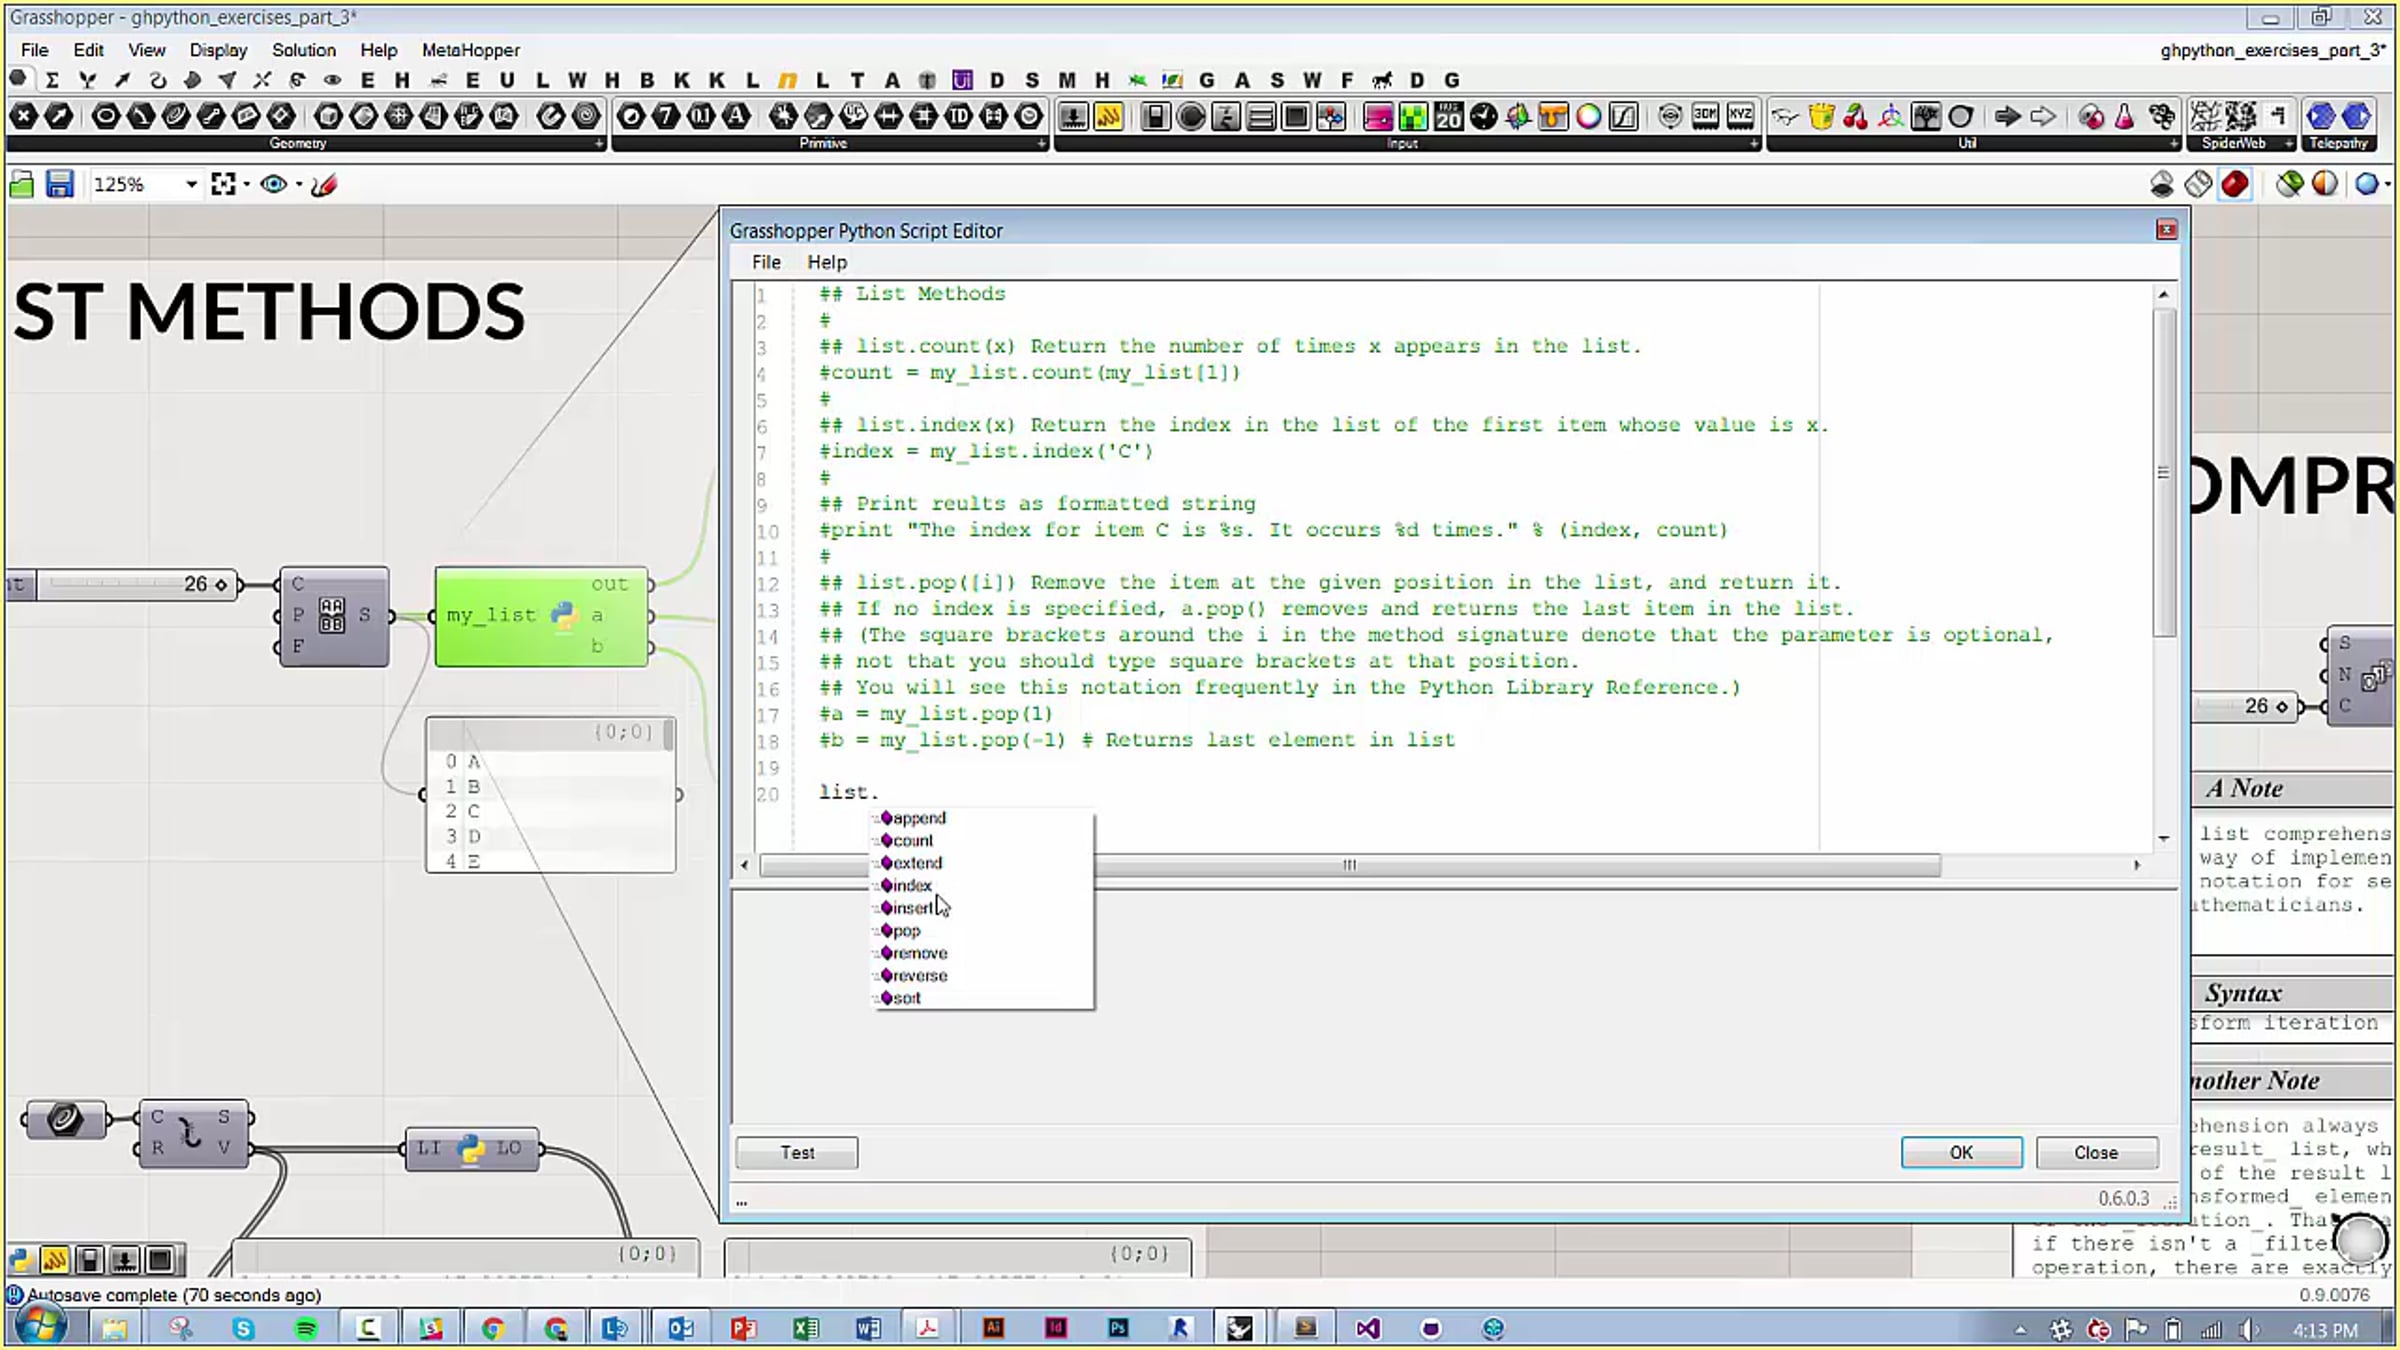The width and height of the screenshot is (2400, 1350).
Task: Click OK in Python Script Editor
Action: tap(1960, 1152)
